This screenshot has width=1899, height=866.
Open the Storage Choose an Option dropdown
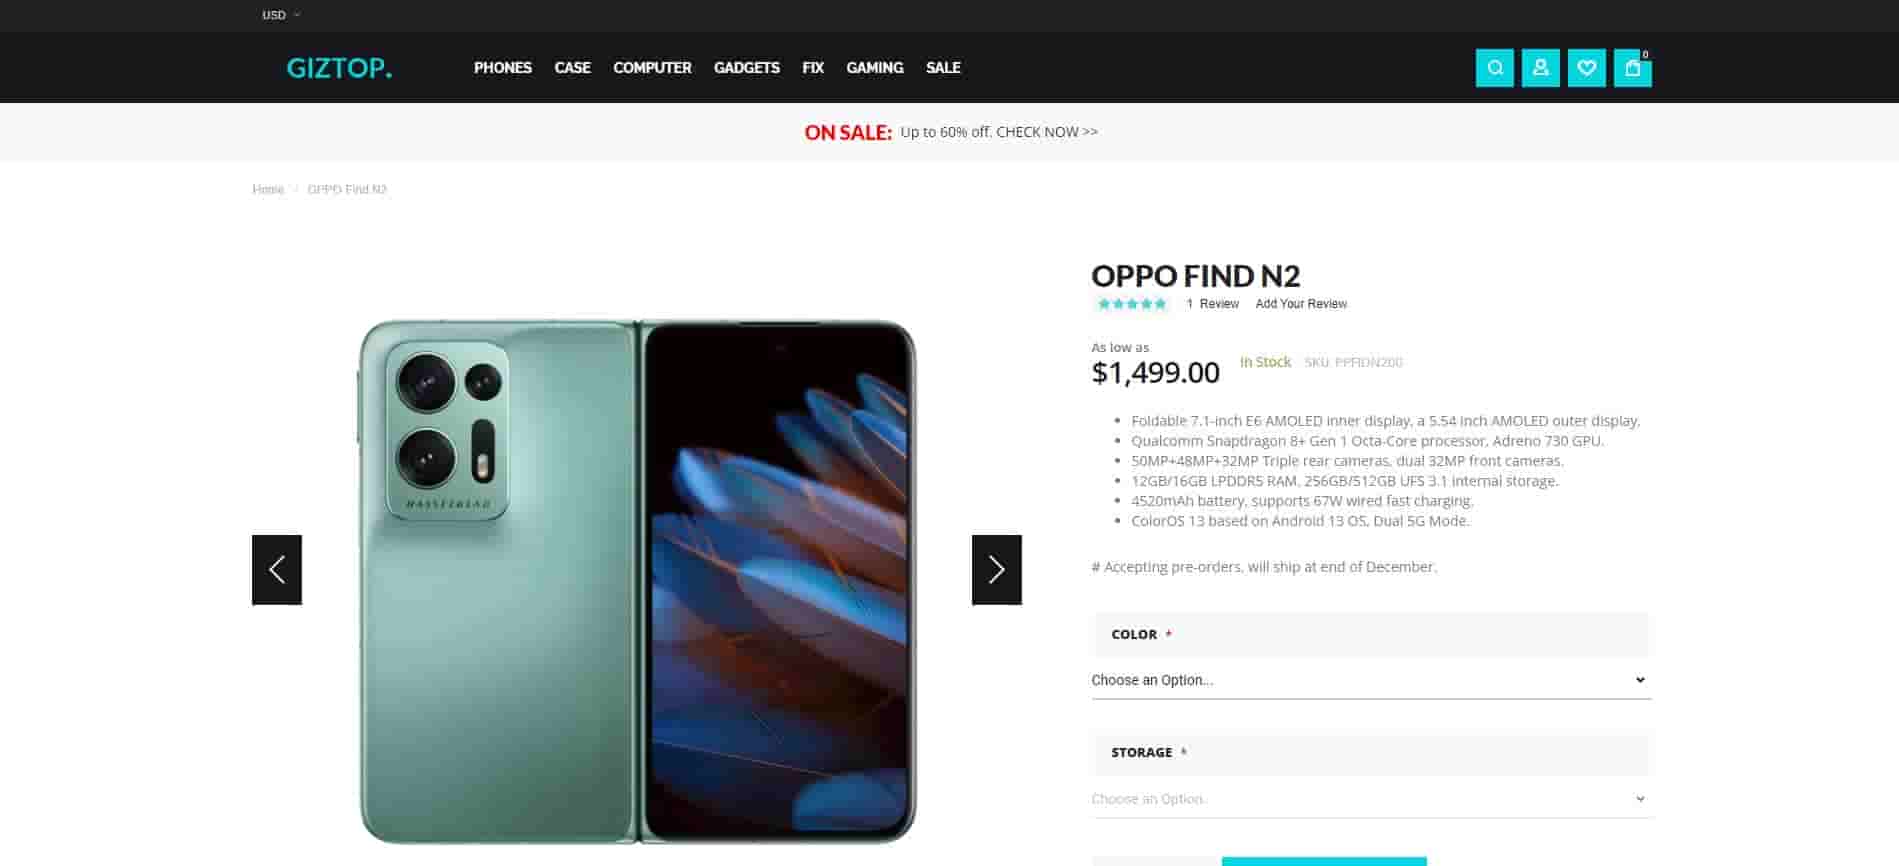pos(1371,799)
